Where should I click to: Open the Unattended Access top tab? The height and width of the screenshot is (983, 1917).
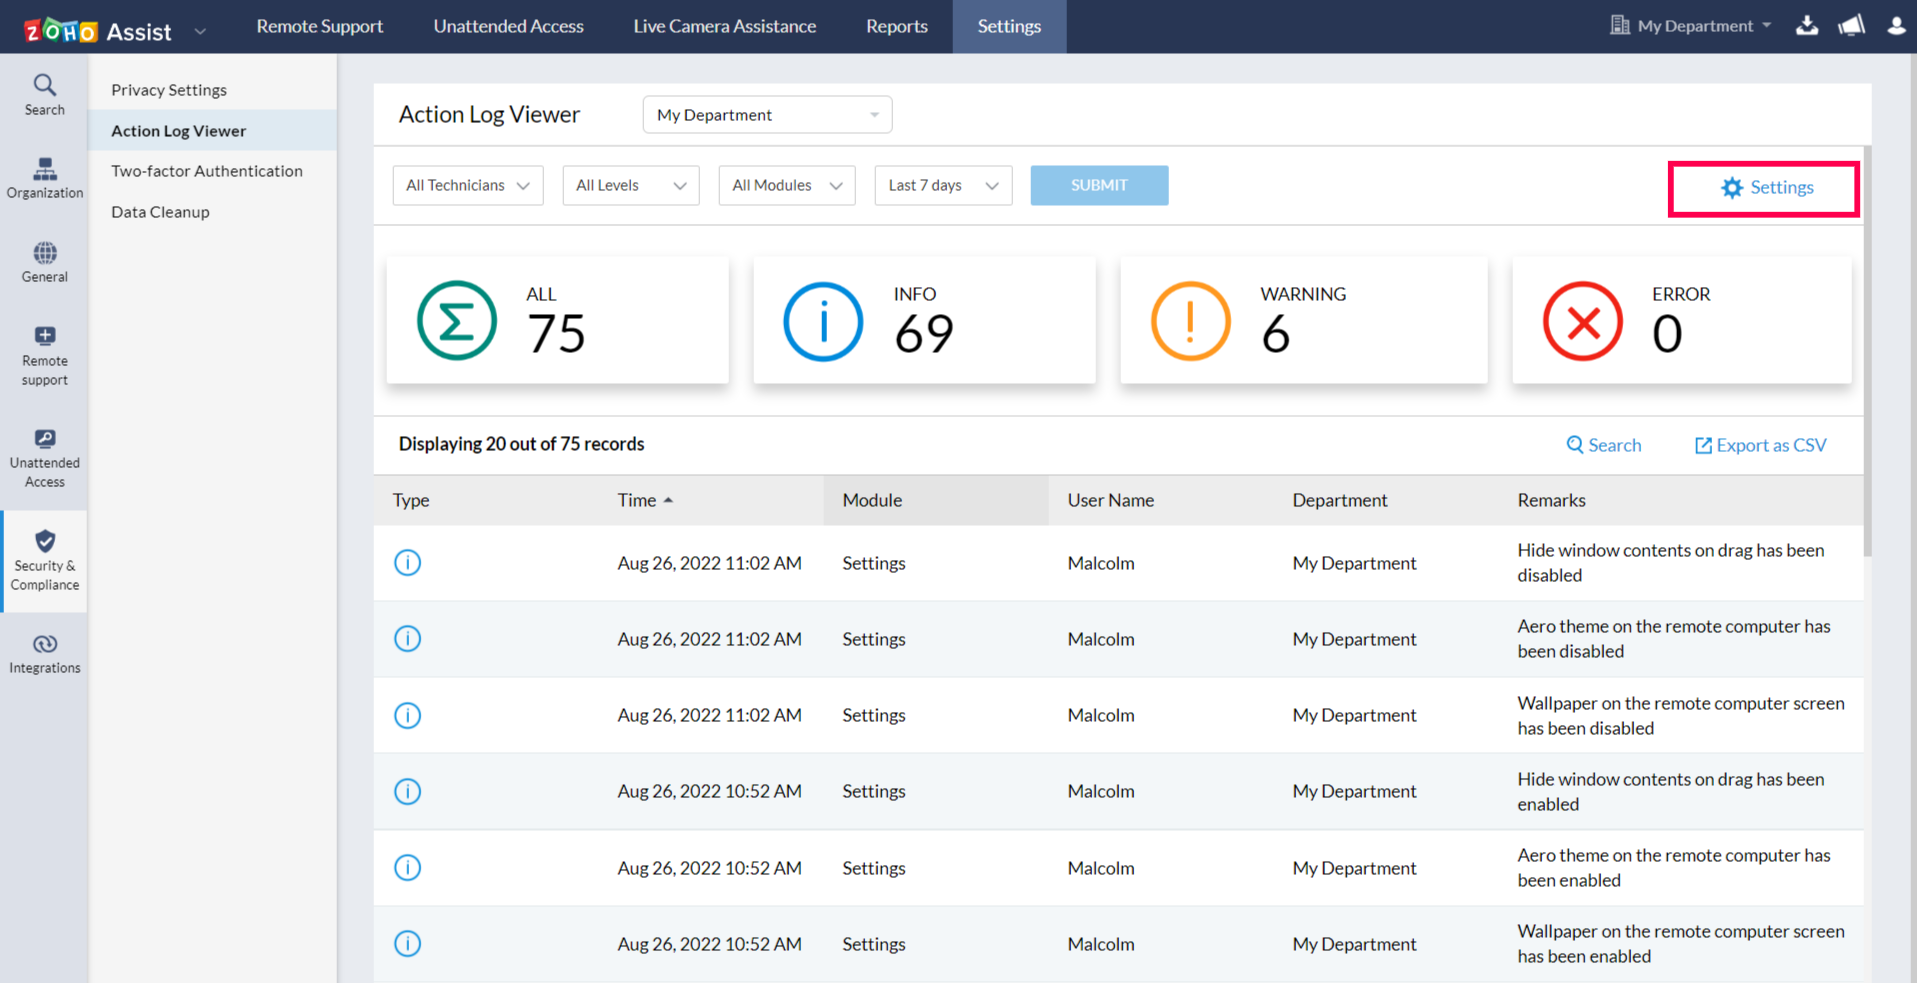coord(508,26)
